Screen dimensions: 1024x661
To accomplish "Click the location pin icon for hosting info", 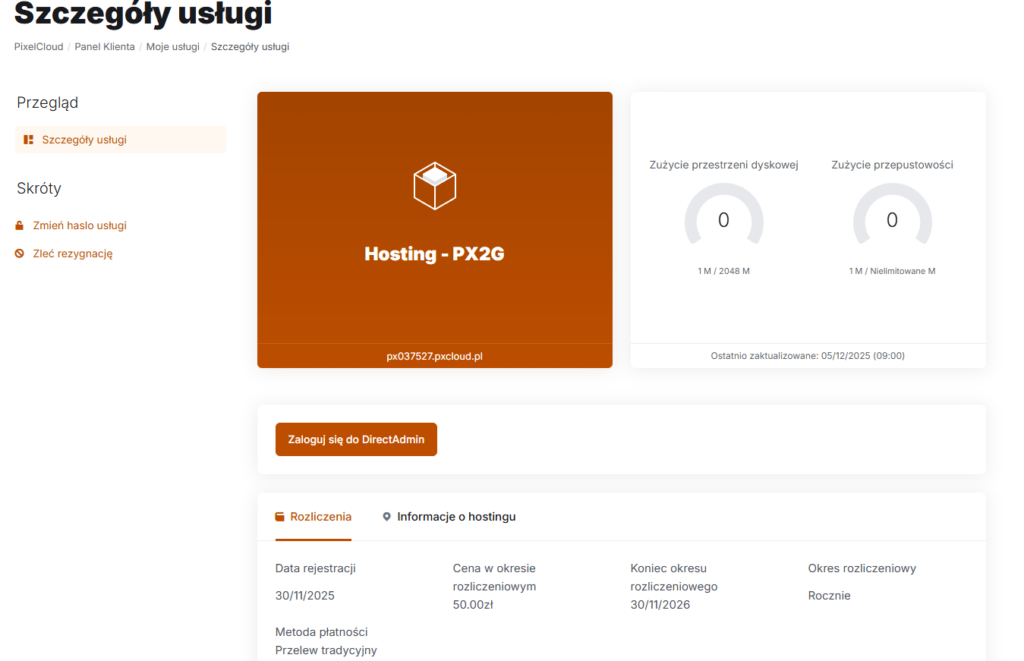I will 387,517.
